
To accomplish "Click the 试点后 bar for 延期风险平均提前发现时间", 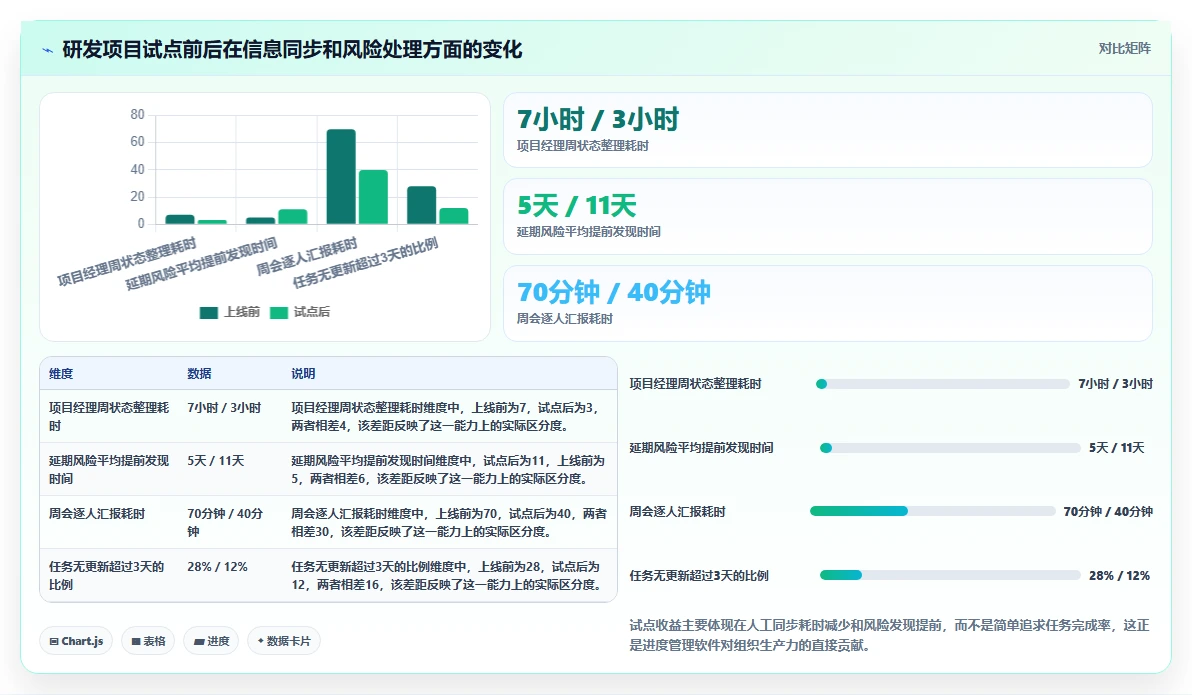I will (293, 217).
